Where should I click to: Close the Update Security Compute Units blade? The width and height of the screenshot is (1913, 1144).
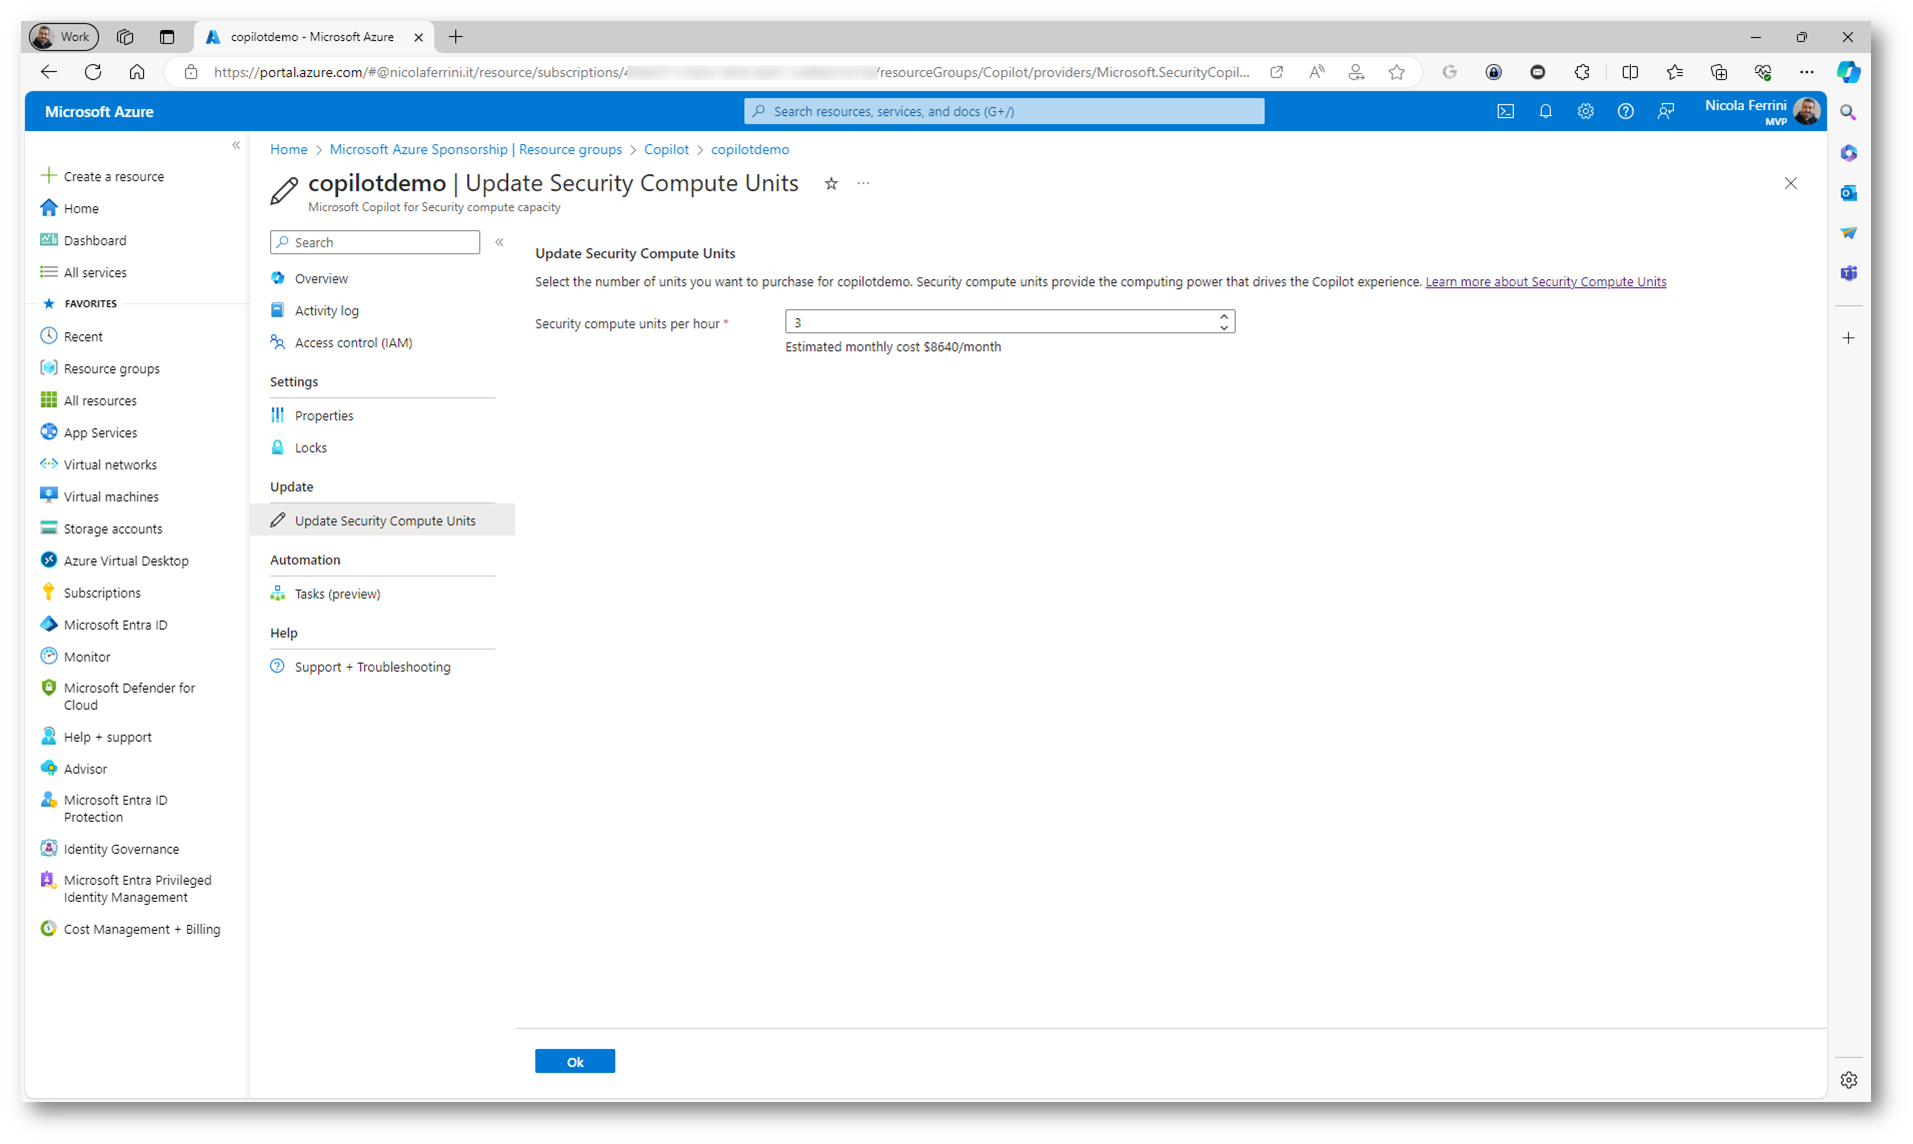(1790, 183)
